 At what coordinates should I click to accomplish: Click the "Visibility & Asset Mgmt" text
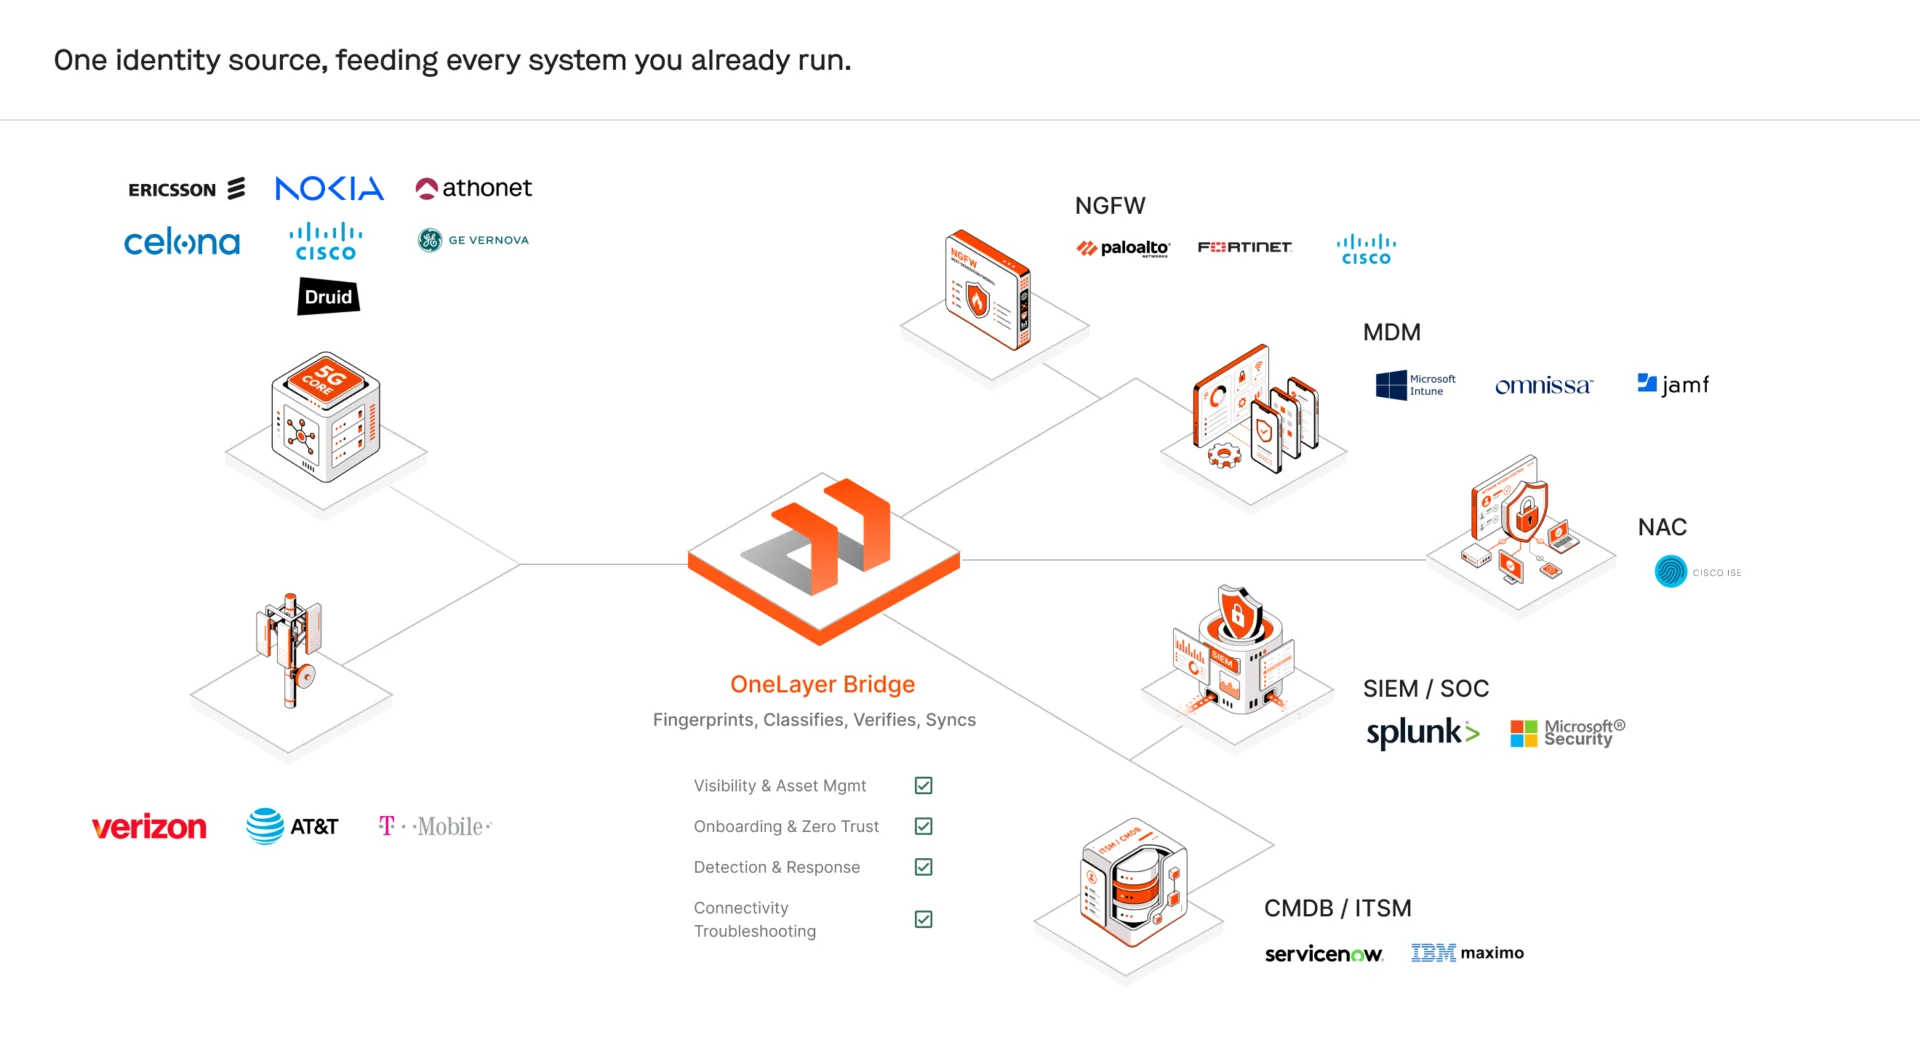point(780,786)
